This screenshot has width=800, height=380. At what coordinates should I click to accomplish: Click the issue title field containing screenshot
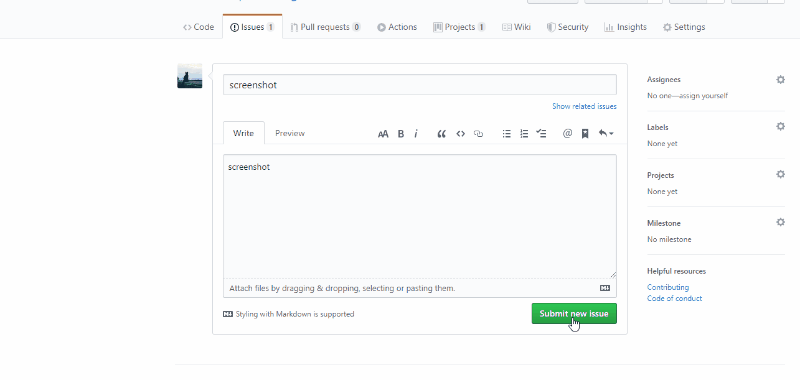[x=419, y=85]
